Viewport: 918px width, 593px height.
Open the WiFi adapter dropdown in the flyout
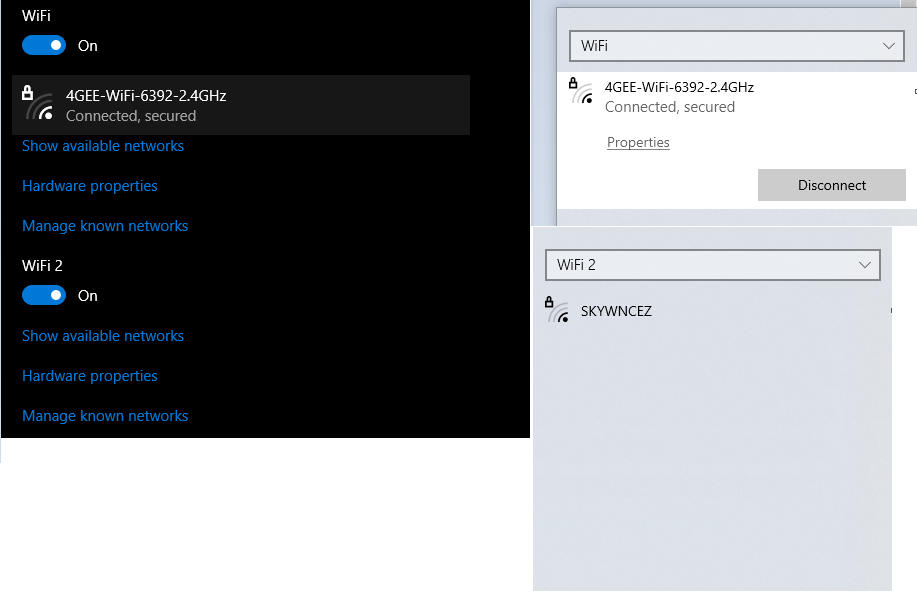[x=737, y=46]
